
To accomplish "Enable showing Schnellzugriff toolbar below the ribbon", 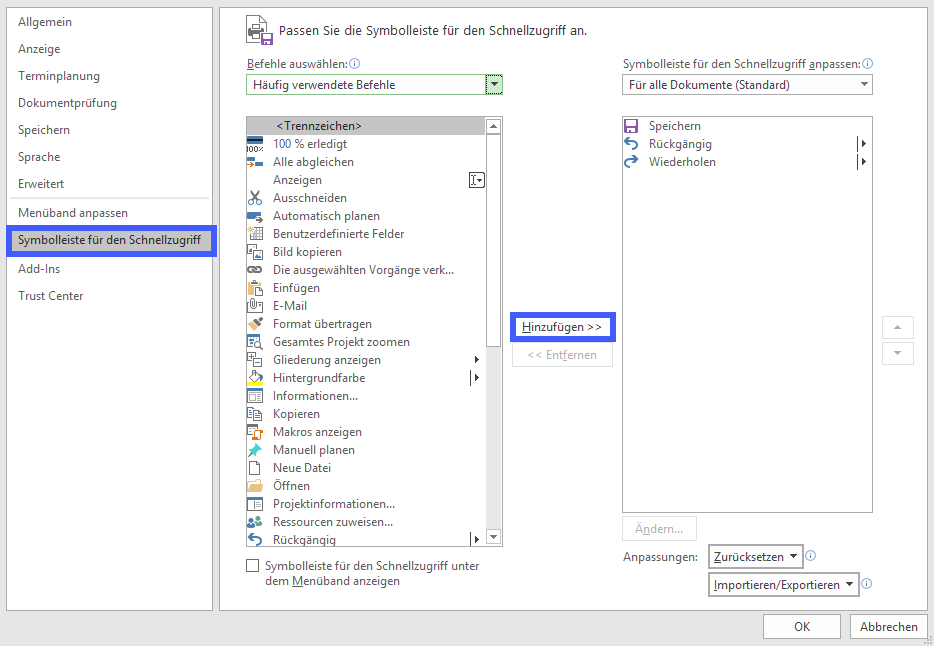I will (x=253, y=566).
